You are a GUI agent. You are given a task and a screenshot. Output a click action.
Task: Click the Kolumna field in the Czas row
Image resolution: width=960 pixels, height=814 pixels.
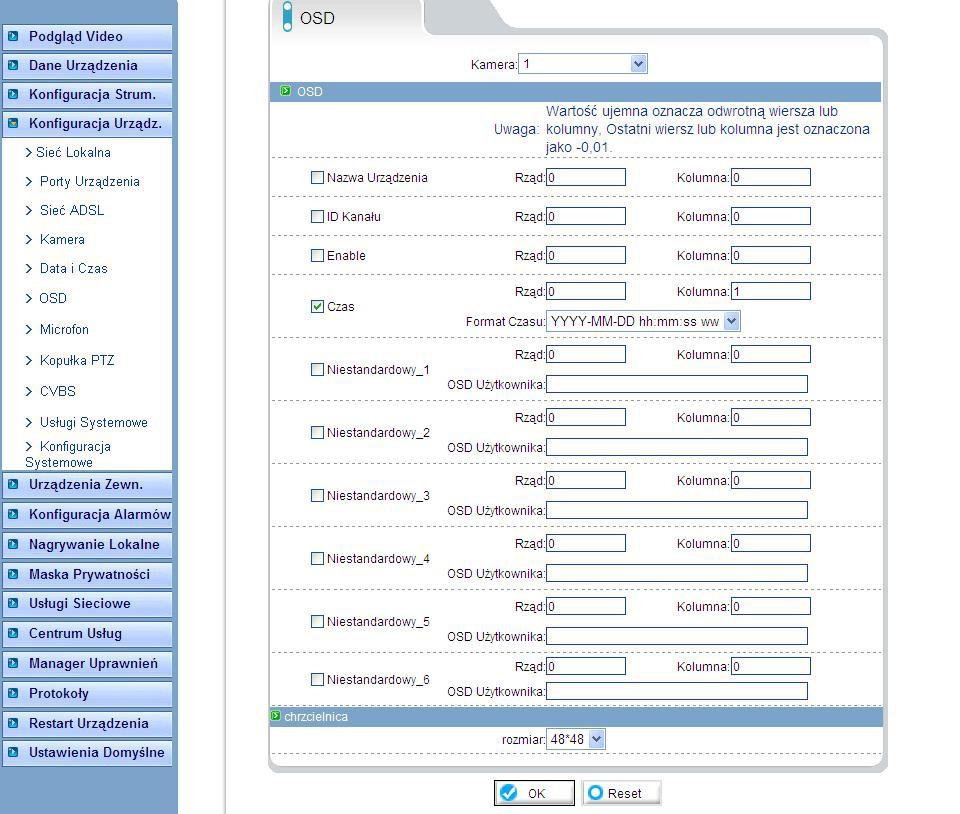[771, 291]
